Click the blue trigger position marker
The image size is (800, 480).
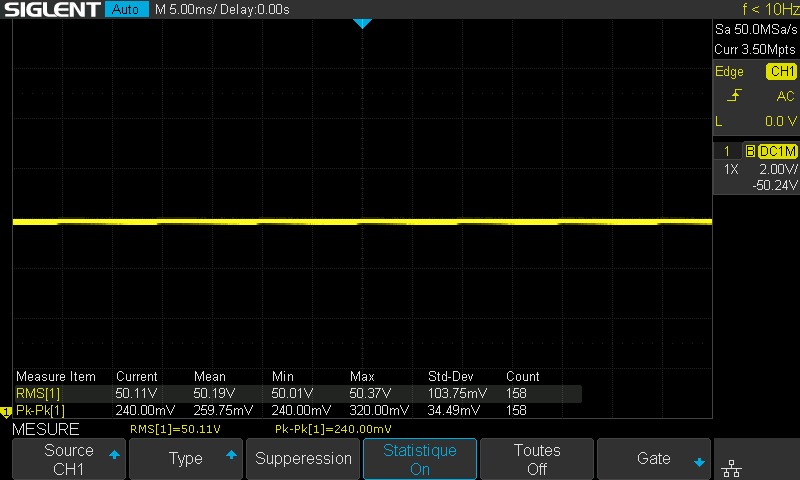tap(362, 23)
